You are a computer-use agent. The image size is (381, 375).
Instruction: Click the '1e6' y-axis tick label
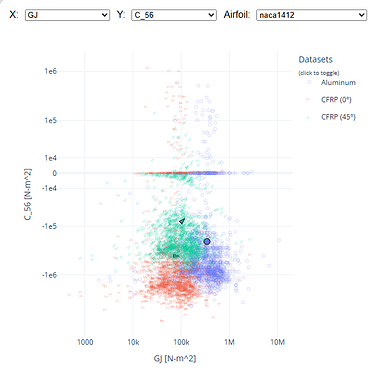click(51, 71)
